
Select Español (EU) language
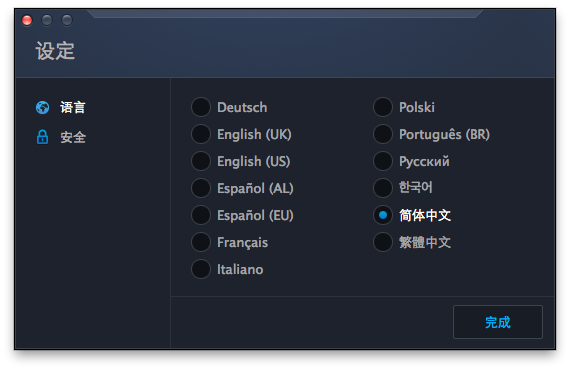coord(201,215)
